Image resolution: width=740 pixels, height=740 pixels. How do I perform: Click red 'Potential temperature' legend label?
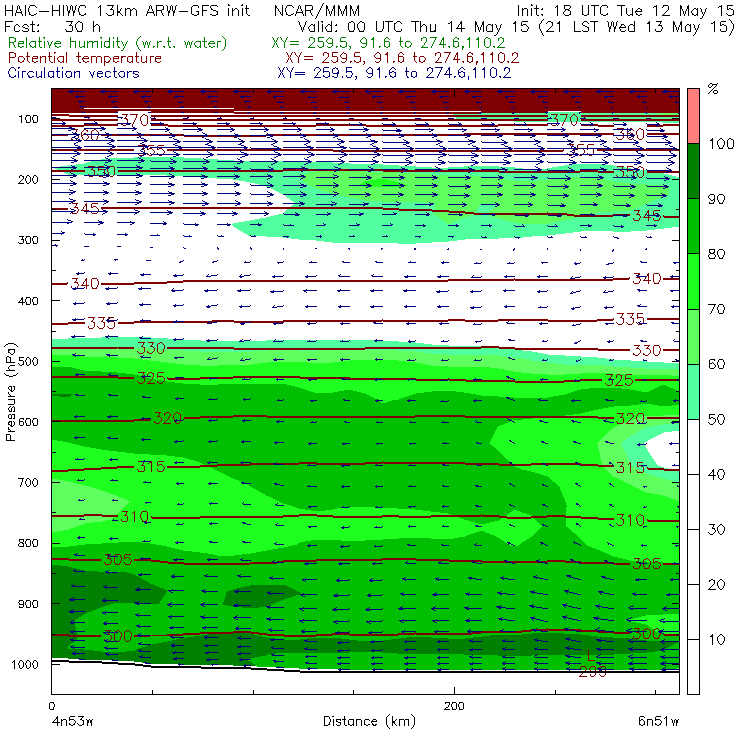click(x=84, y=58)
